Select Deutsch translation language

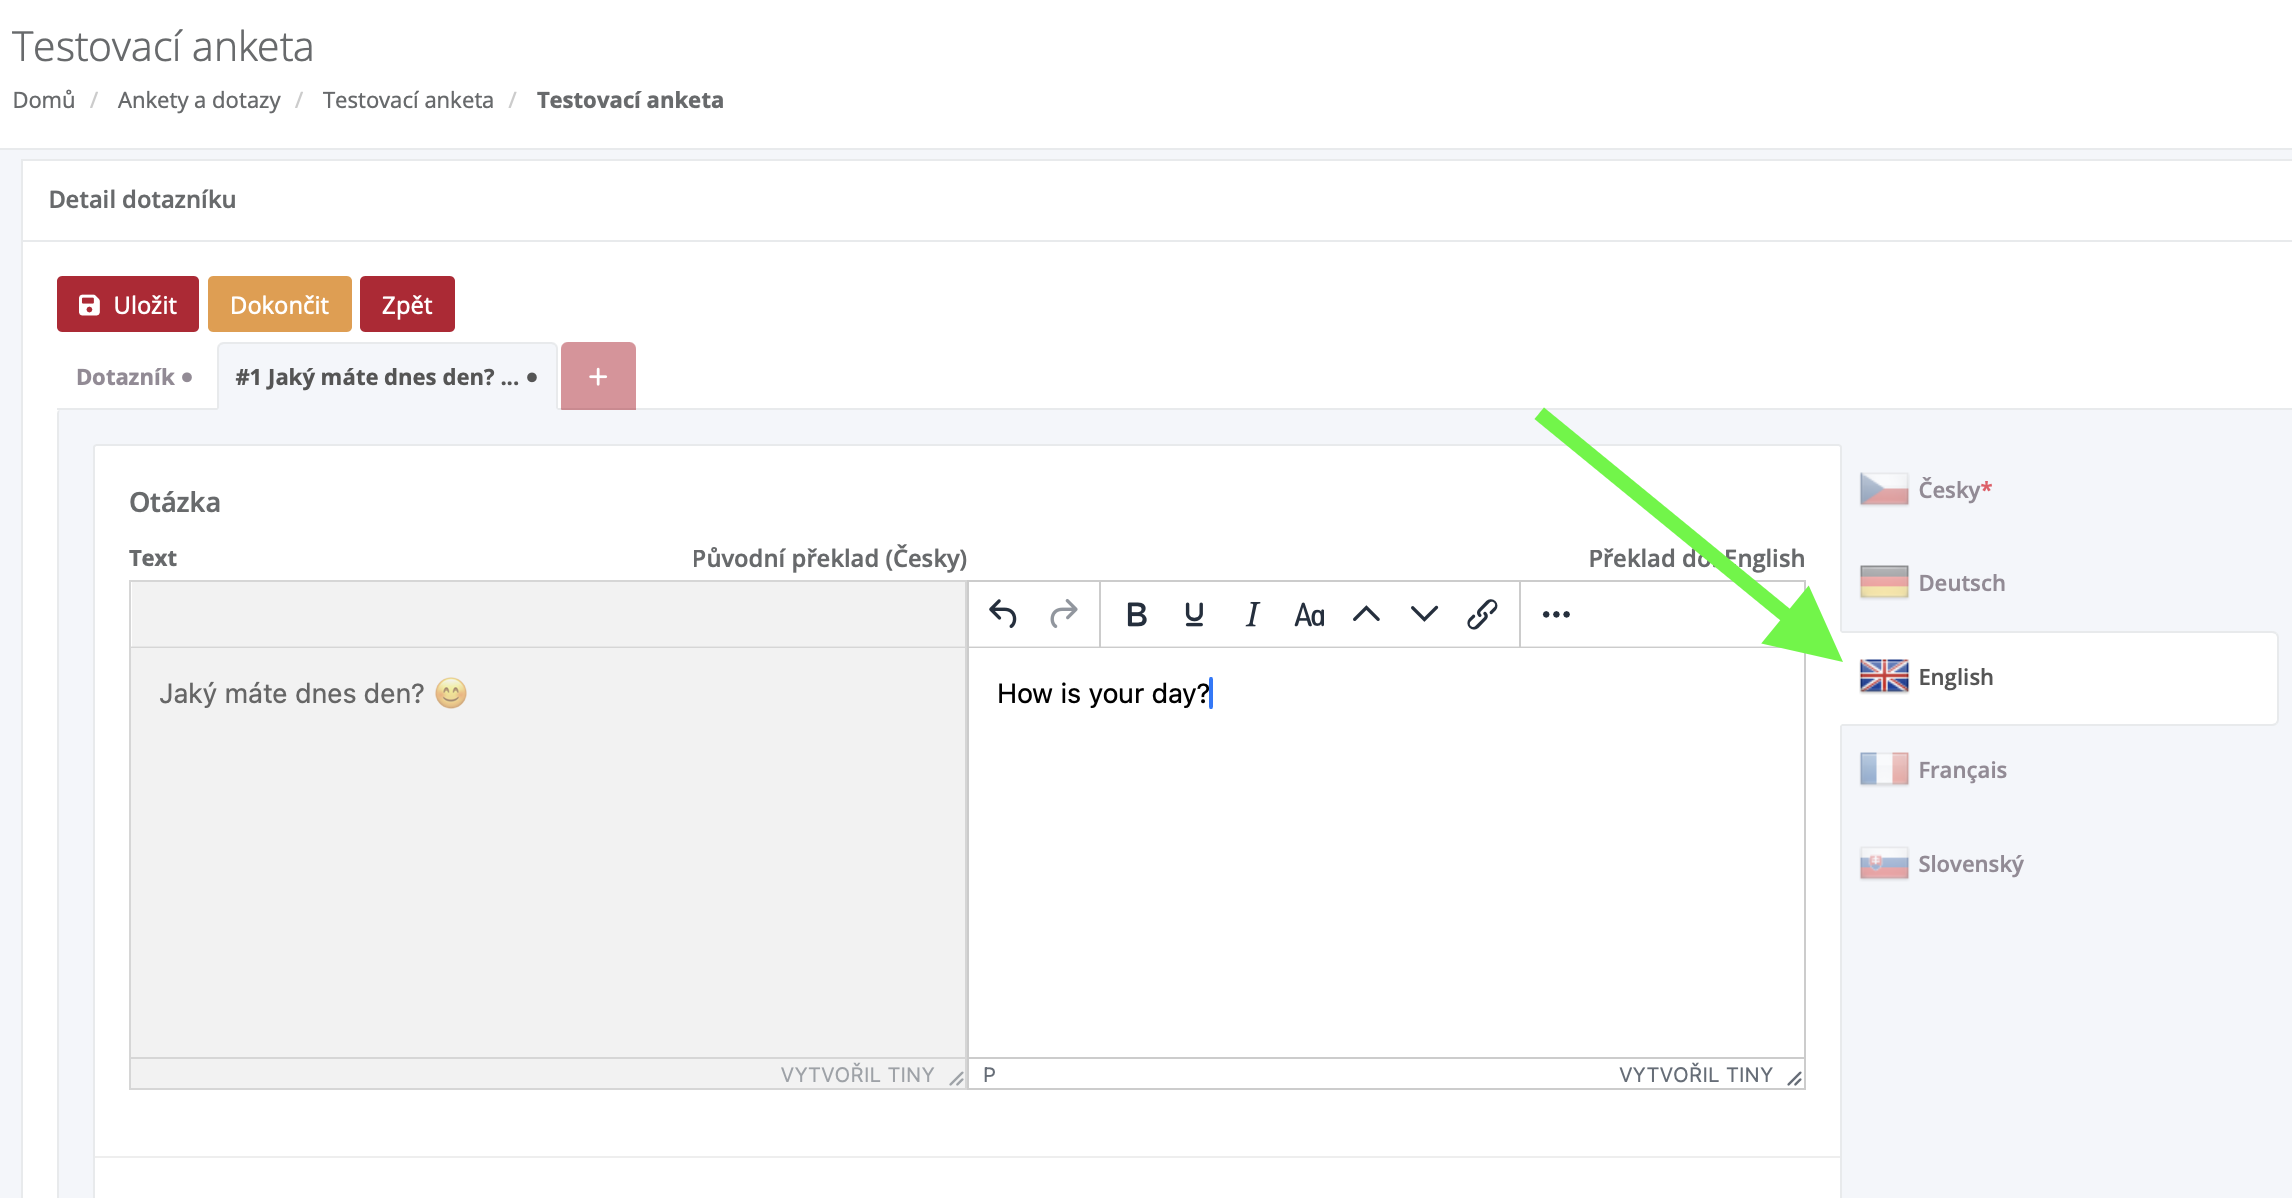click(x=1960, y=582)
